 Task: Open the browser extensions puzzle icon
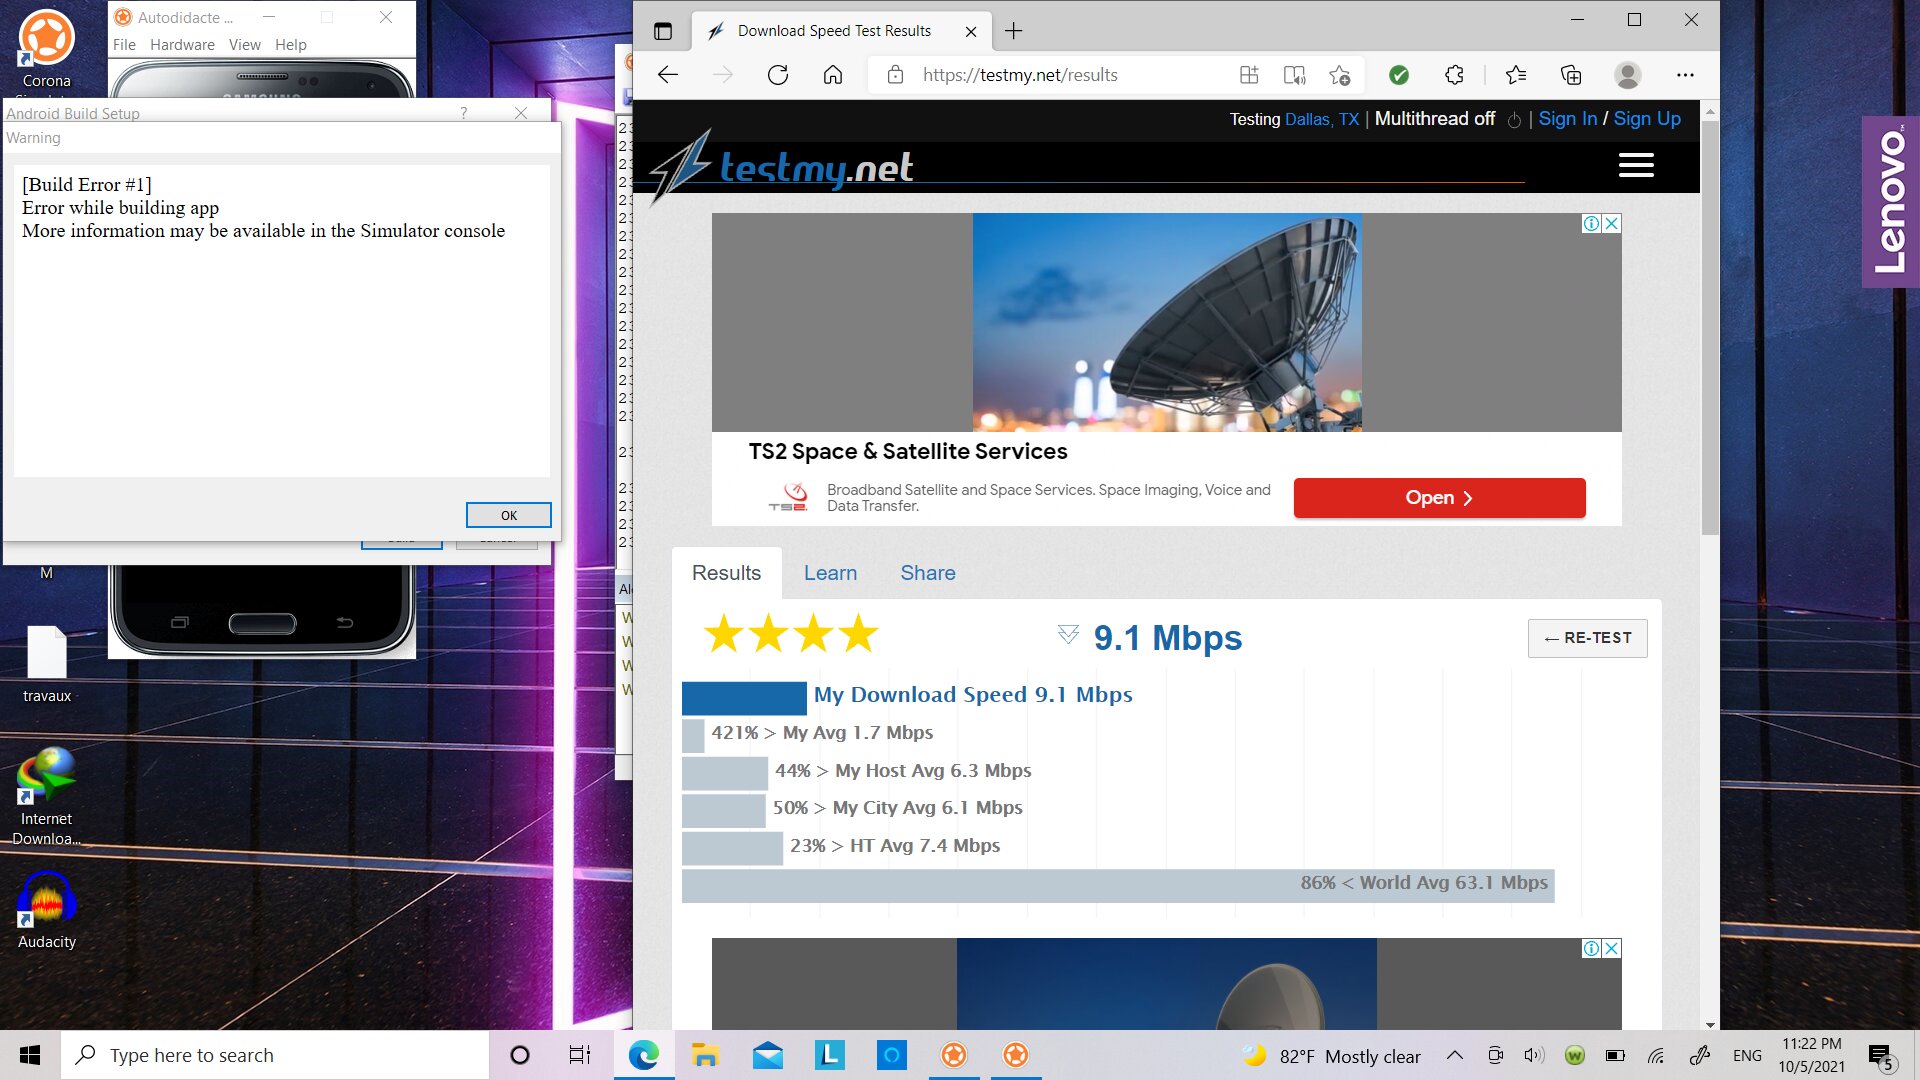coord(1454,75)
